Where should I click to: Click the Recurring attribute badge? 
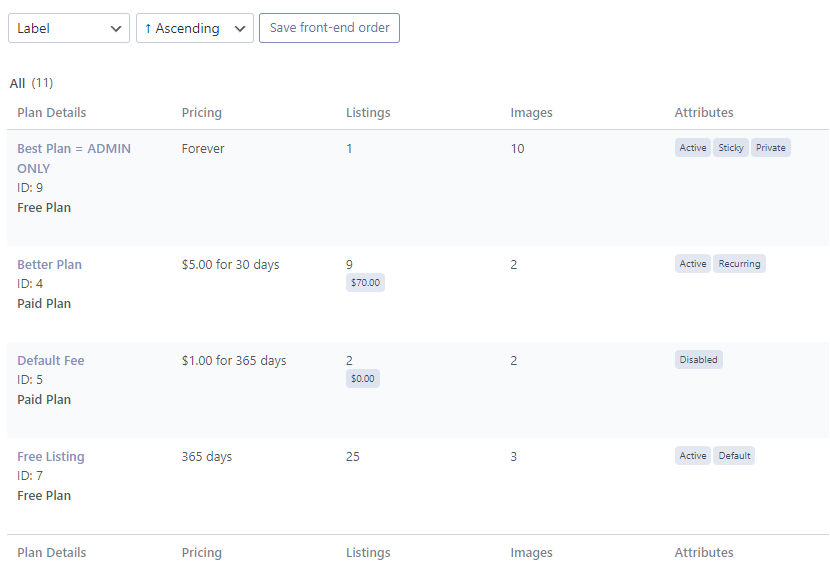(739, 264)
